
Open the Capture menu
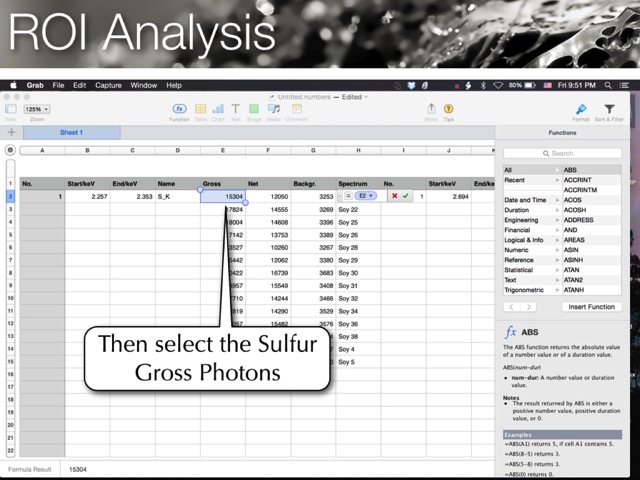pyautogui.click(x=108, y=86)
